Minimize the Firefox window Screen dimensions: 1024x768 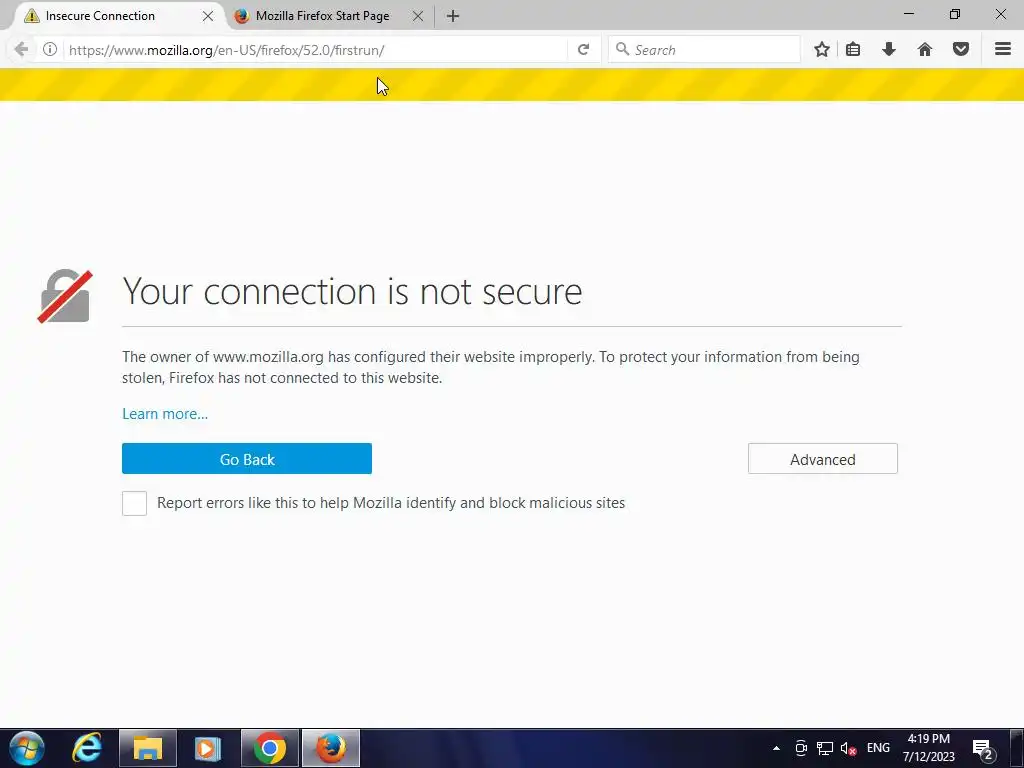coord(908,14)
